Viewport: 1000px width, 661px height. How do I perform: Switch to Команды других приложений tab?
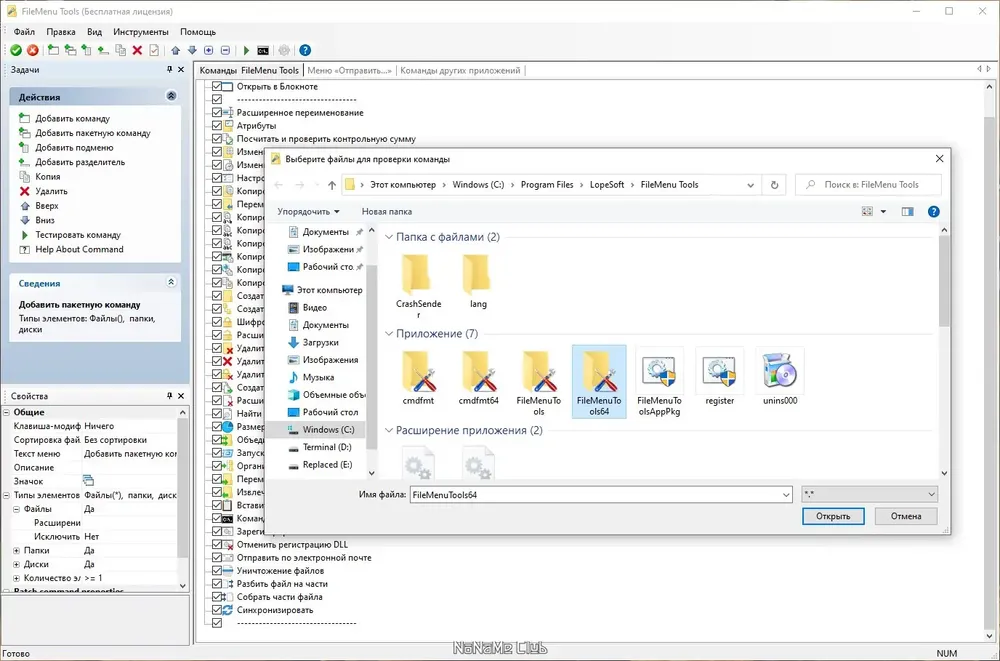click(460, 71)
